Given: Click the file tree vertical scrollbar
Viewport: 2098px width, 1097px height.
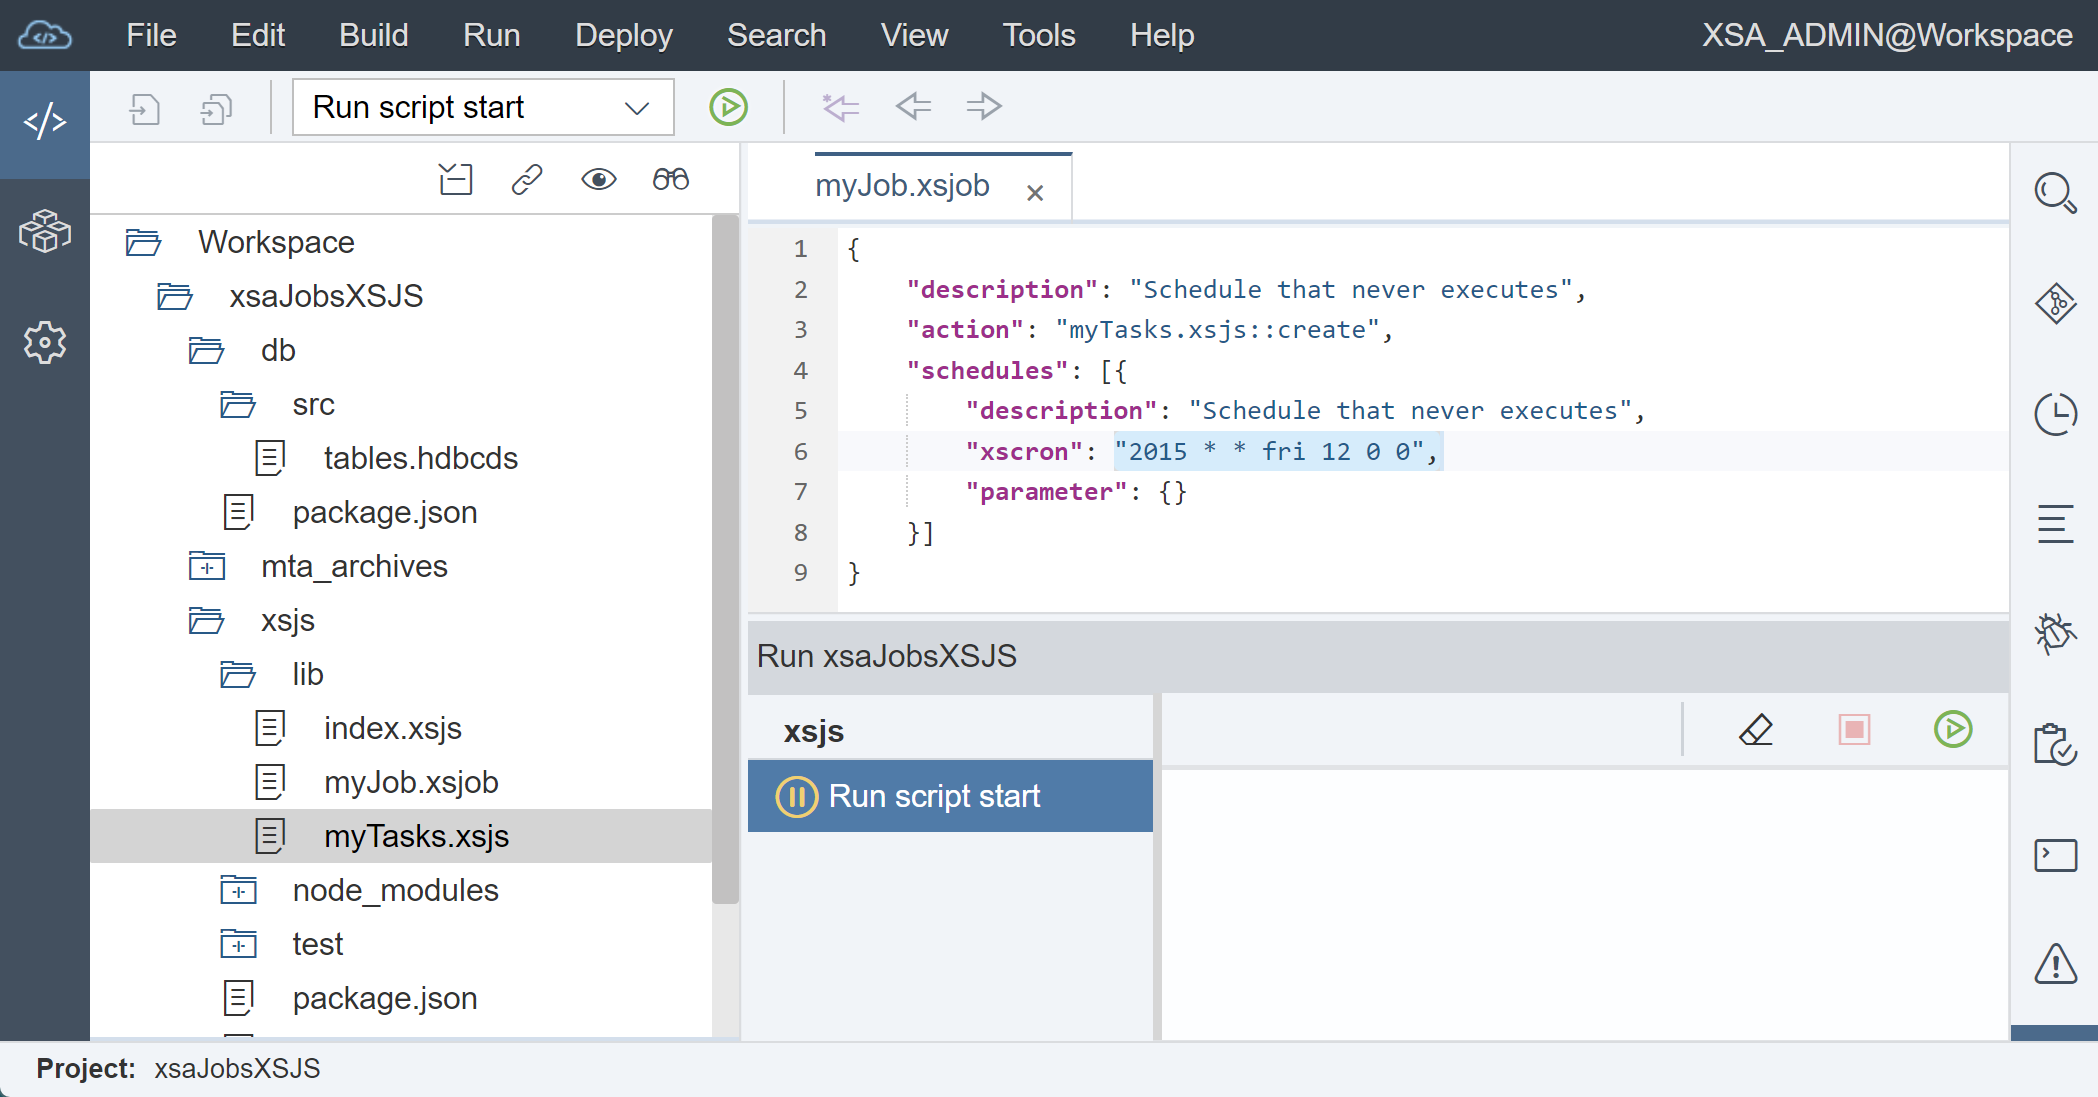Looking at the screenshot, I should coord(725,560).
